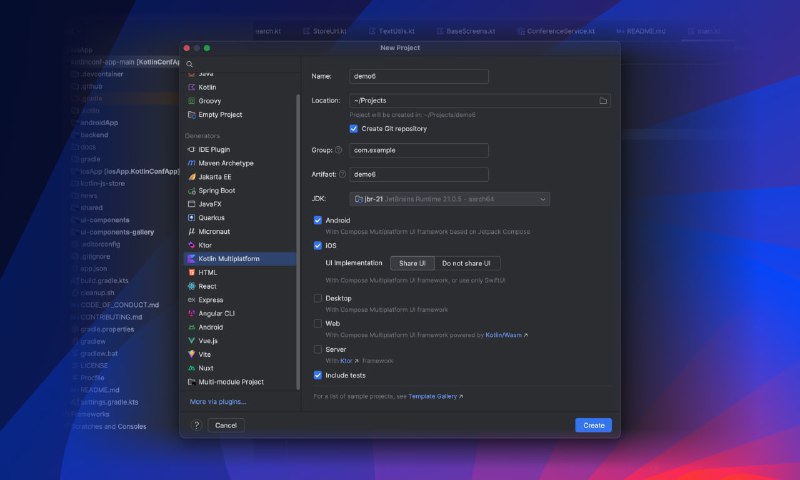Switch to the BaseScreens.kt editor tab
Image resolution: width=800 pixels, height=480 pixels.
tap(466, 31)
